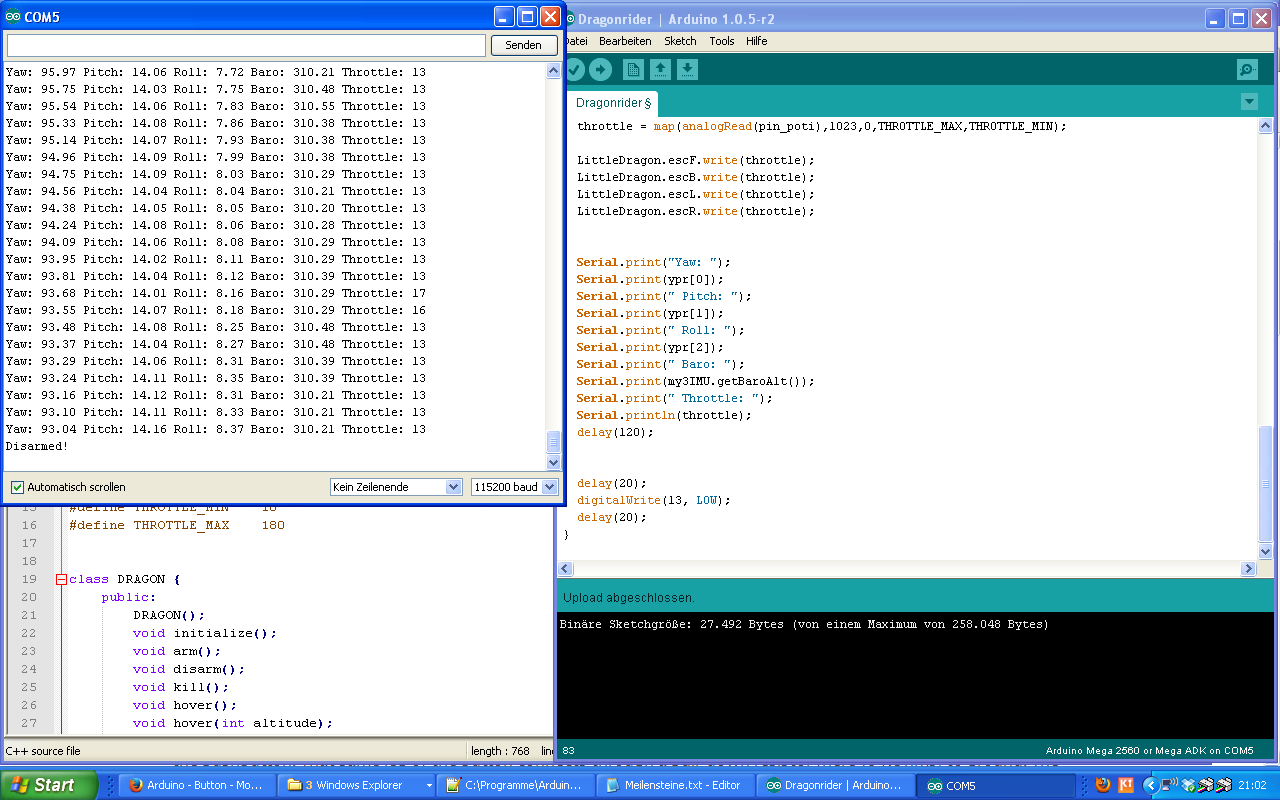Open a sketch using the Open icon
Viewport: 1280px width, 800px height.
[660, 69]
